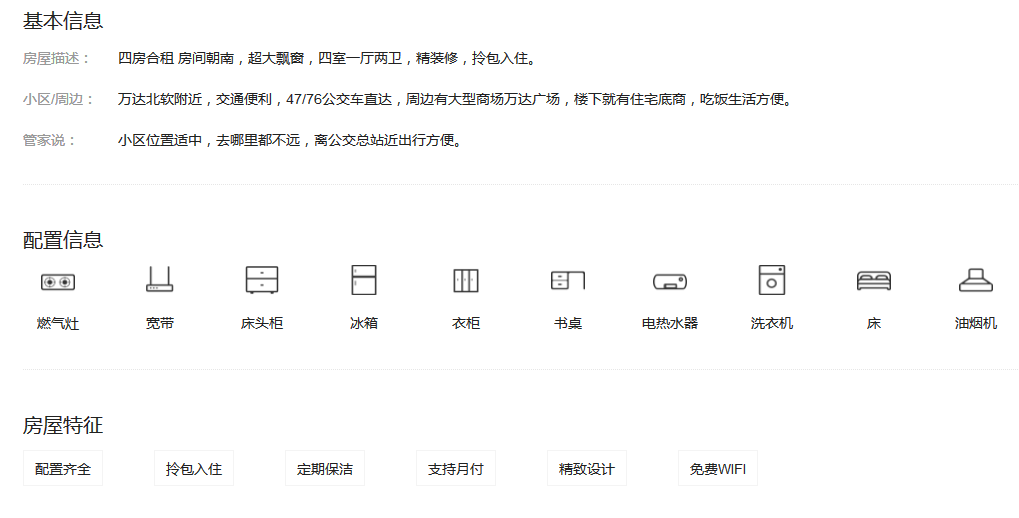The image size is (1019, 518).
Task: Click the bed (床) icon
Action: [874, 281]
